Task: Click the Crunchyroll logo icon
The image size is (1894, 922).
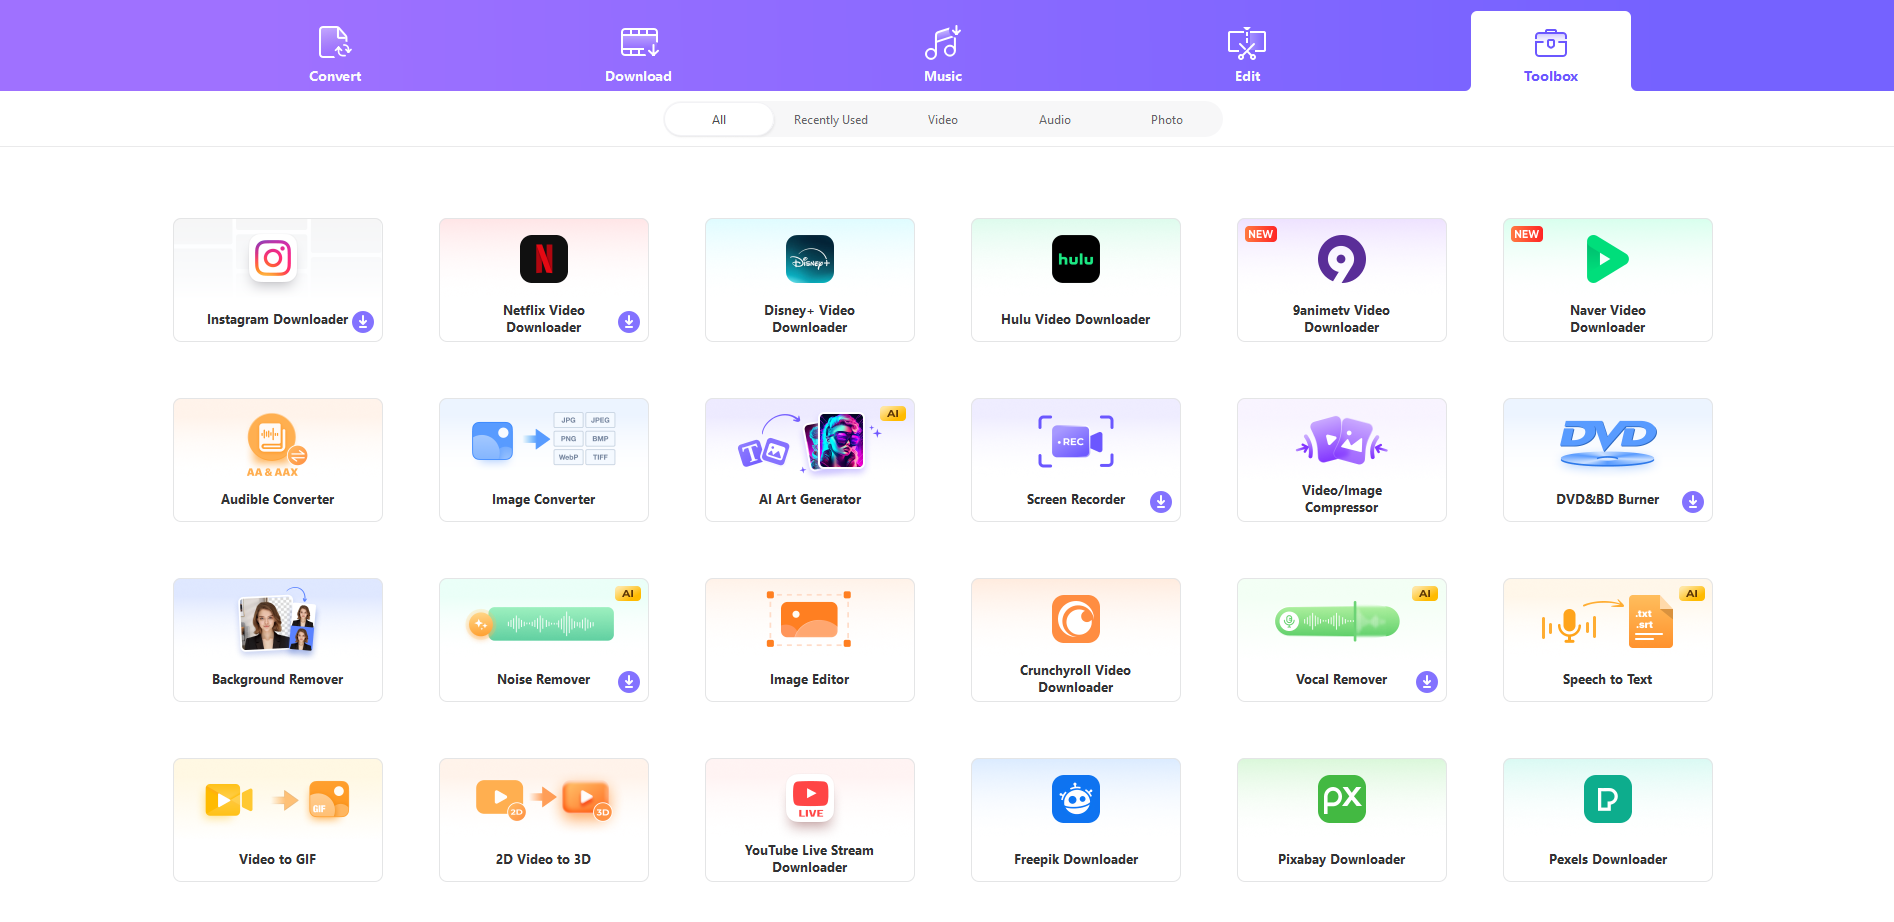Action: point(1076,619)
